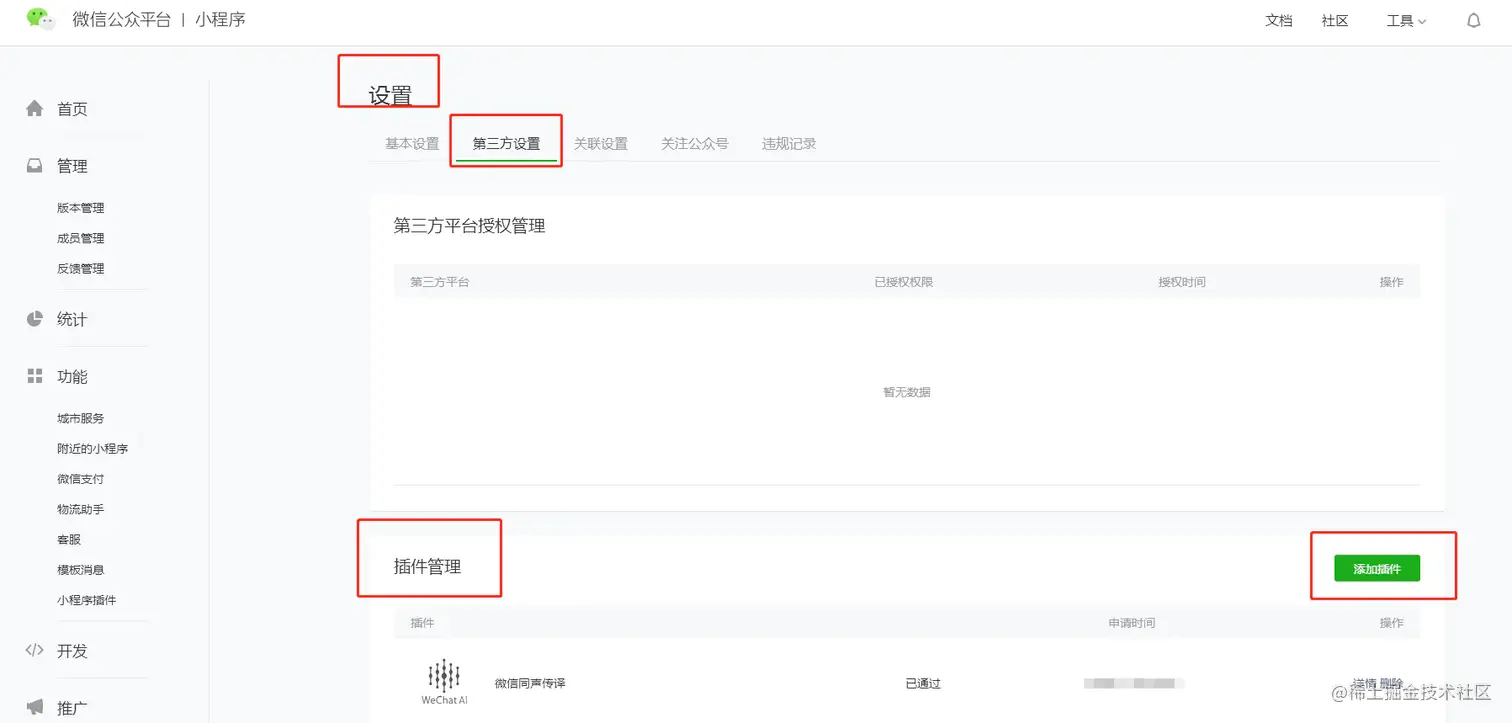
Task: Click the pie chart icon beside 统计
Action: coord(35,319)
